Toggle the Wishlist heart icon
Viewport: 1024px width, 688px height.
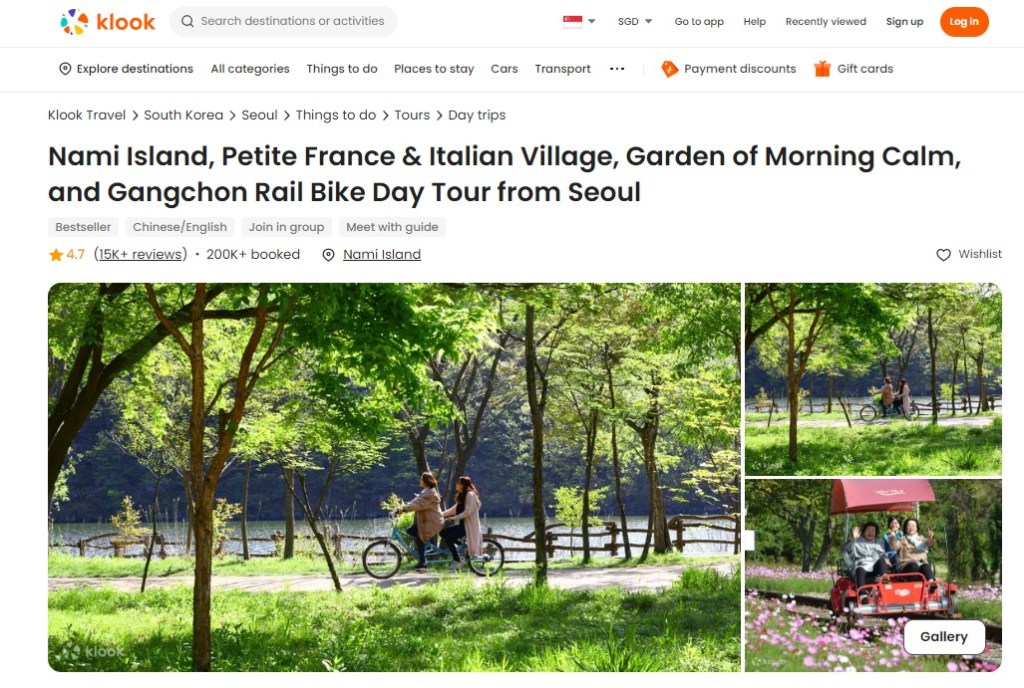pos(943,255)
